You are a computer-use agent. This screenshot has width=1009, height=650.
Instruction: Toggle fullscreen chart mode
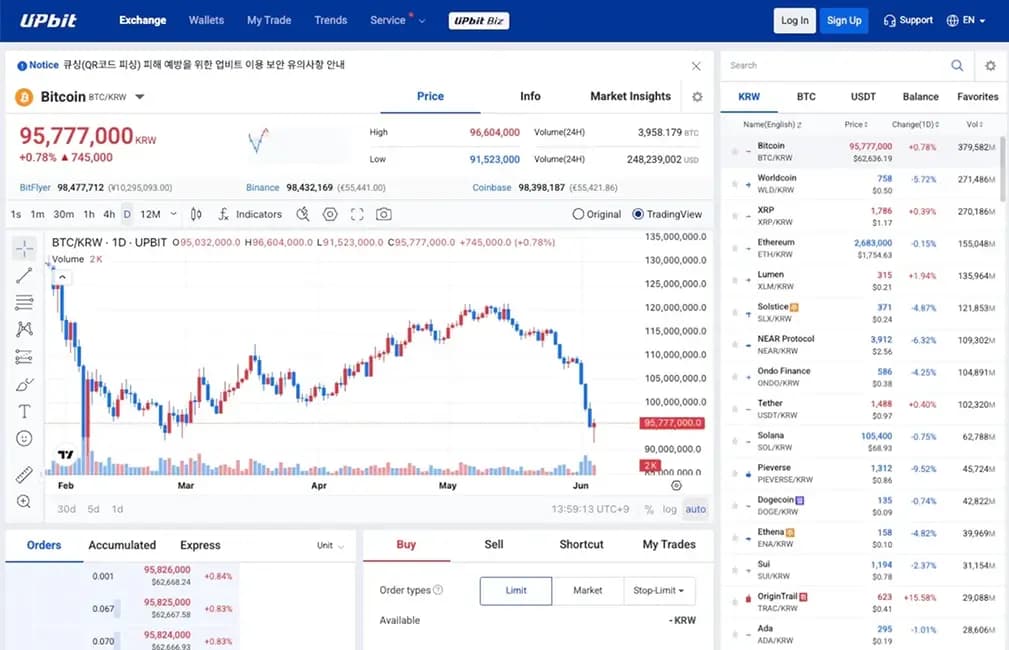pyautogui.click(x=357, y=214)
